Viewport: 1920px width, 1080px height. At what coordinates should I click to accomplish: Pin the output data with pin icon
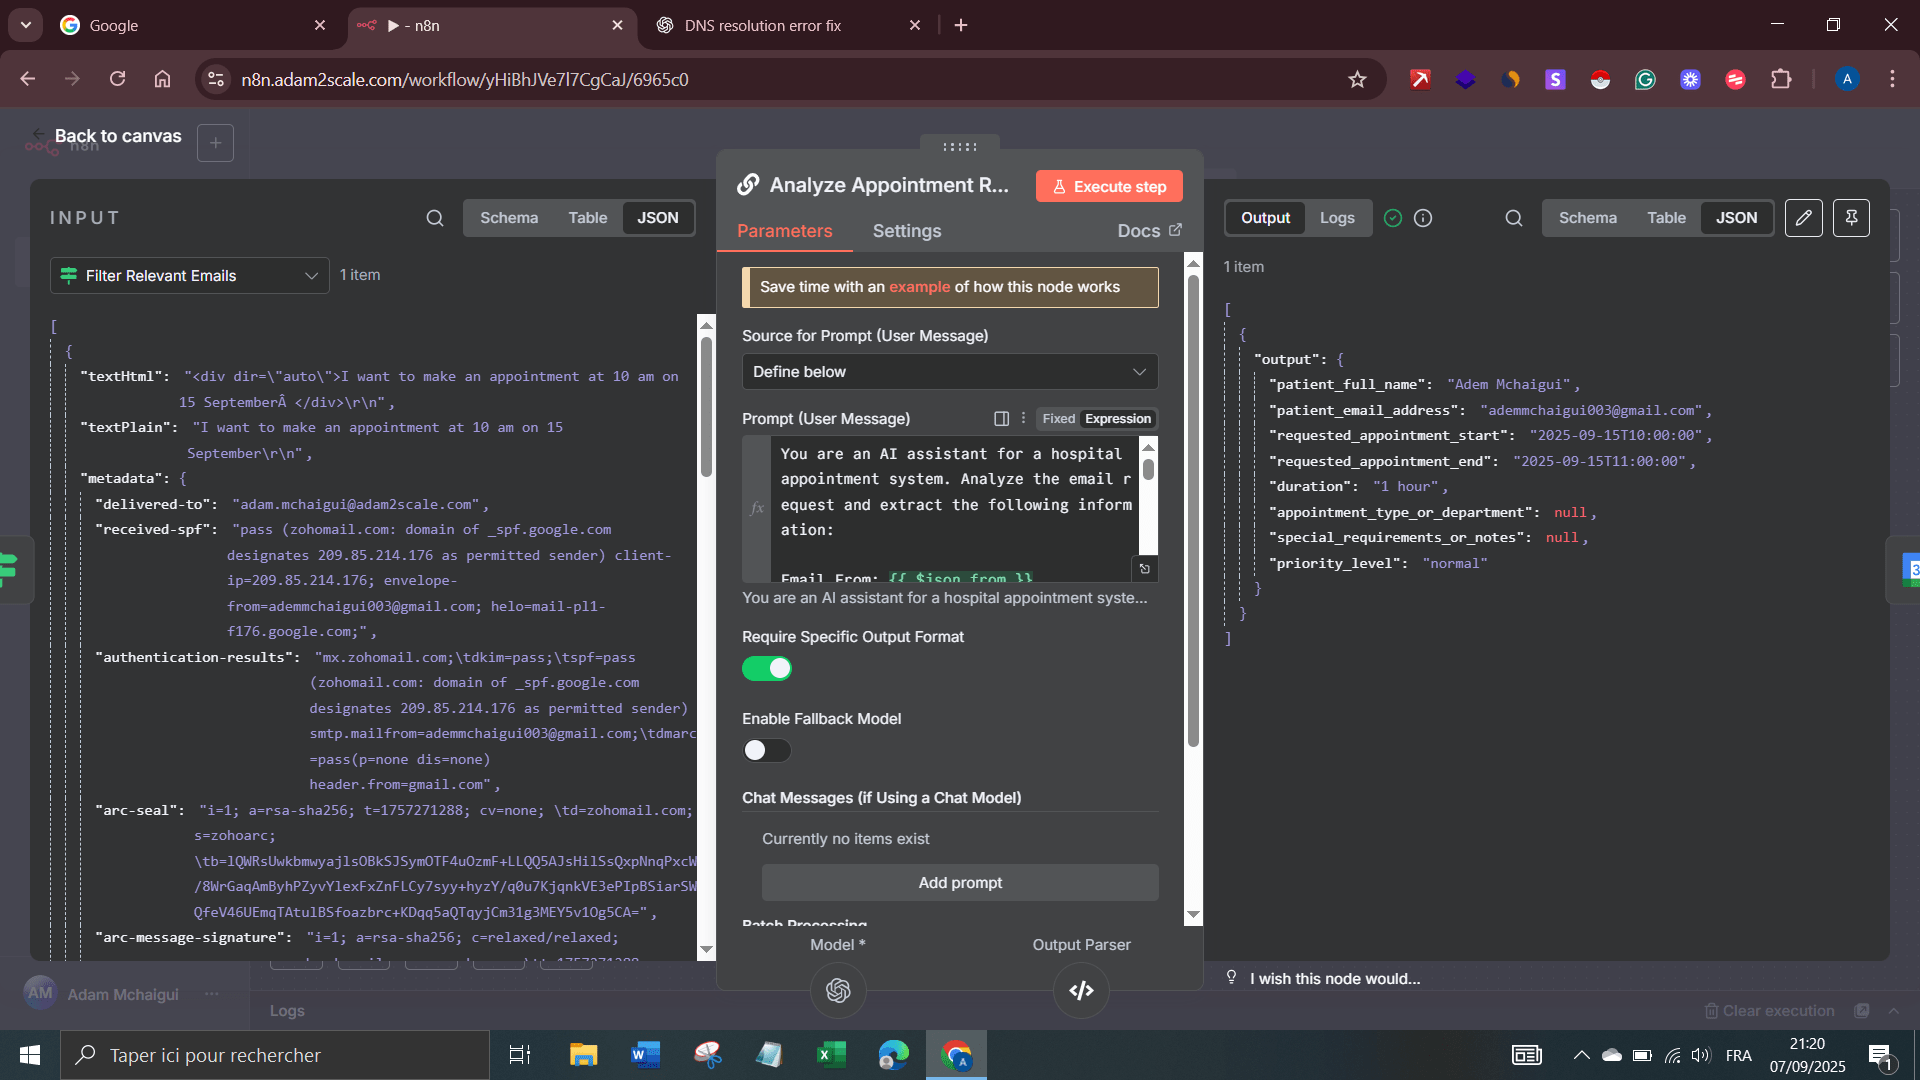[x=1851, y=218]
